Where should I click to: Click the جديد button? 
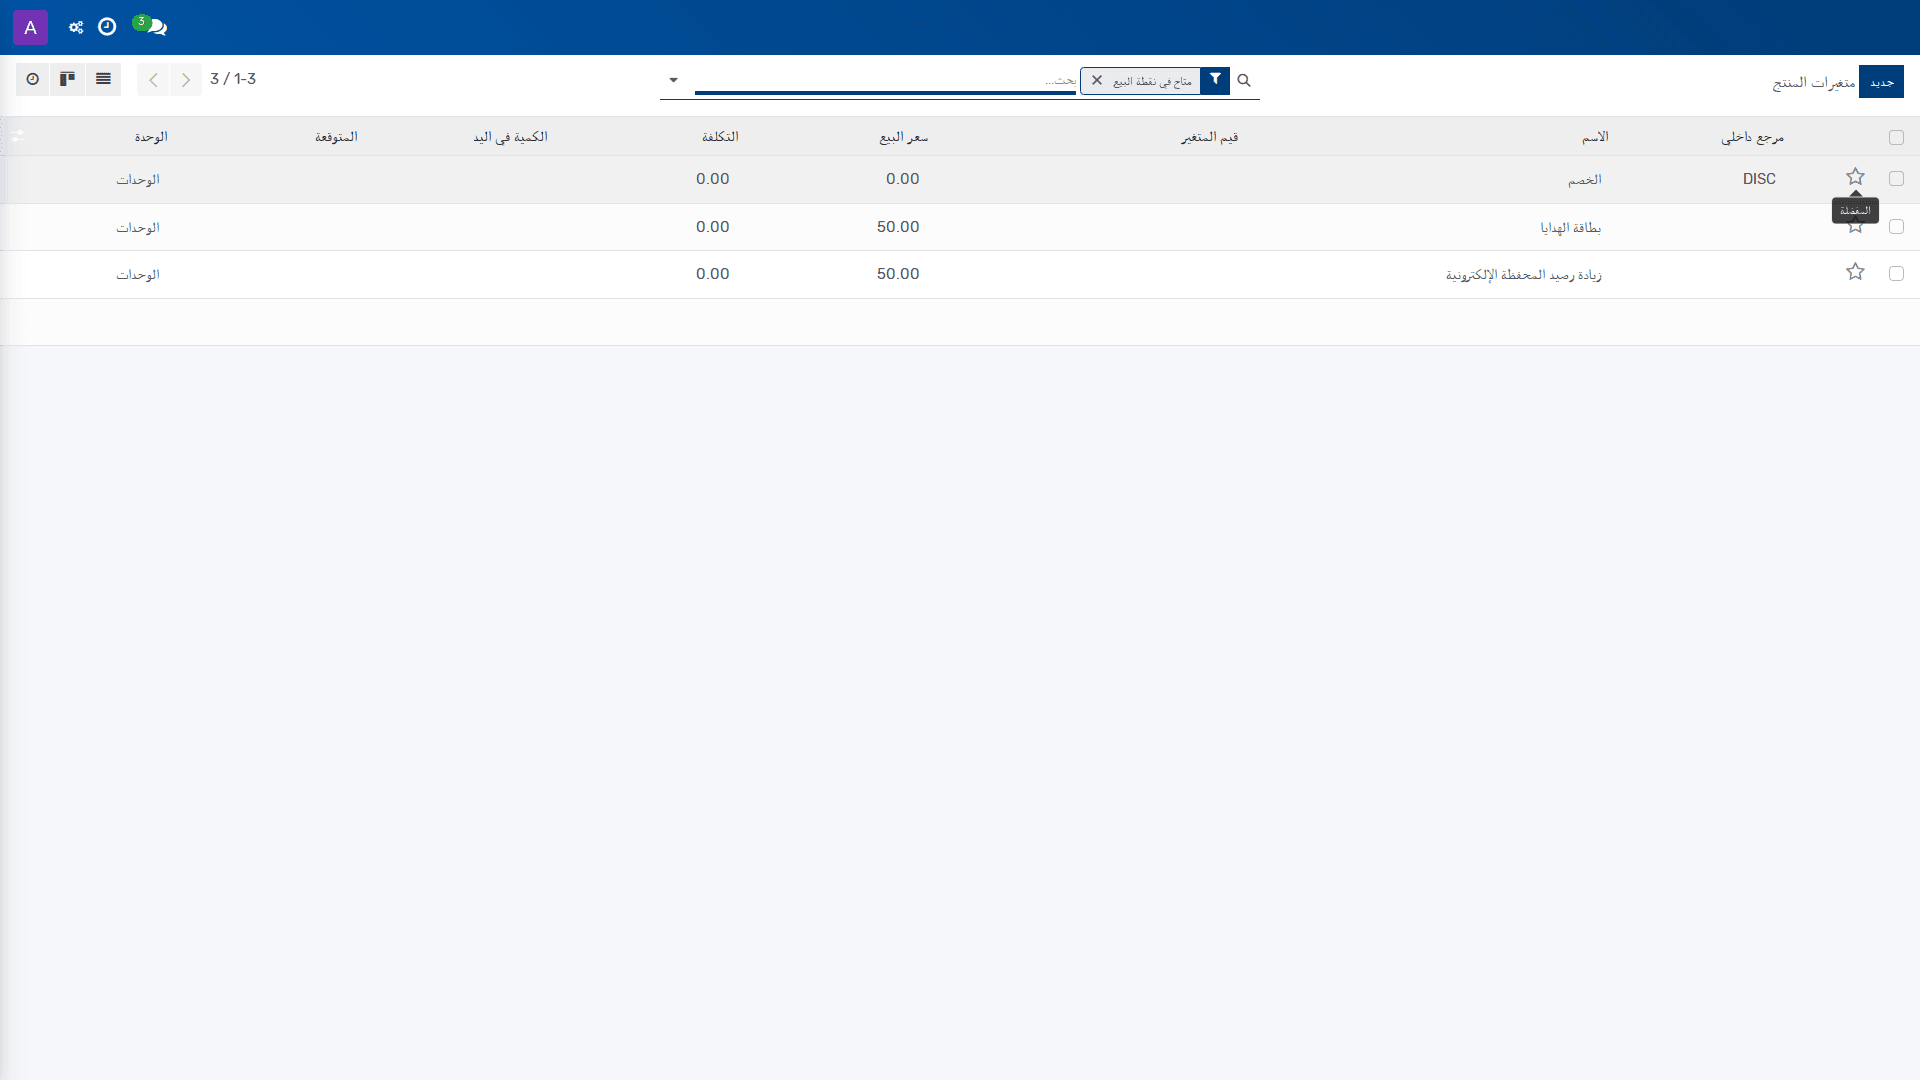(1881, 82)
